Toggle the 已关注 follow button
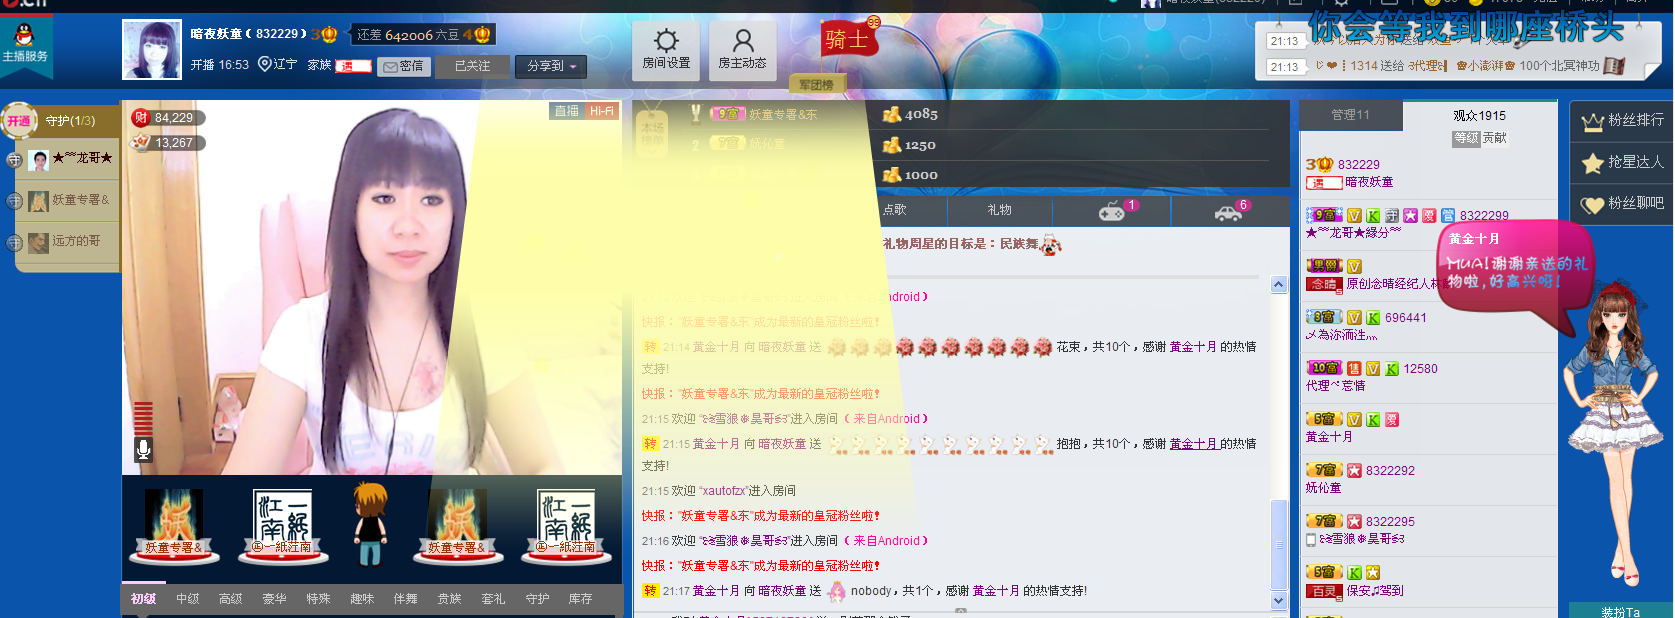This screenshot has width=1675, height=618. click(x=473, y=66)
